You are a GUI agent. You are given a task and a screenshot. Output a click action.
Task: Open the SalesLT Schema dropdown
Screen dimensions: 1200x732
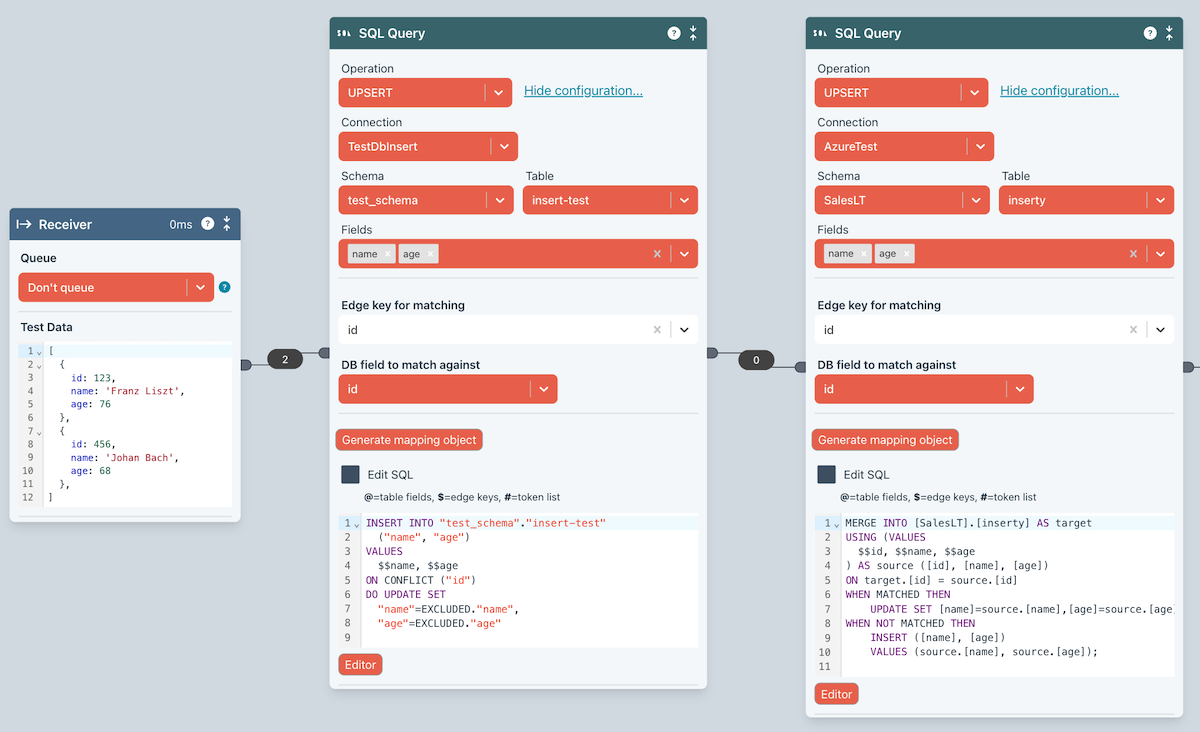point(975,200)
